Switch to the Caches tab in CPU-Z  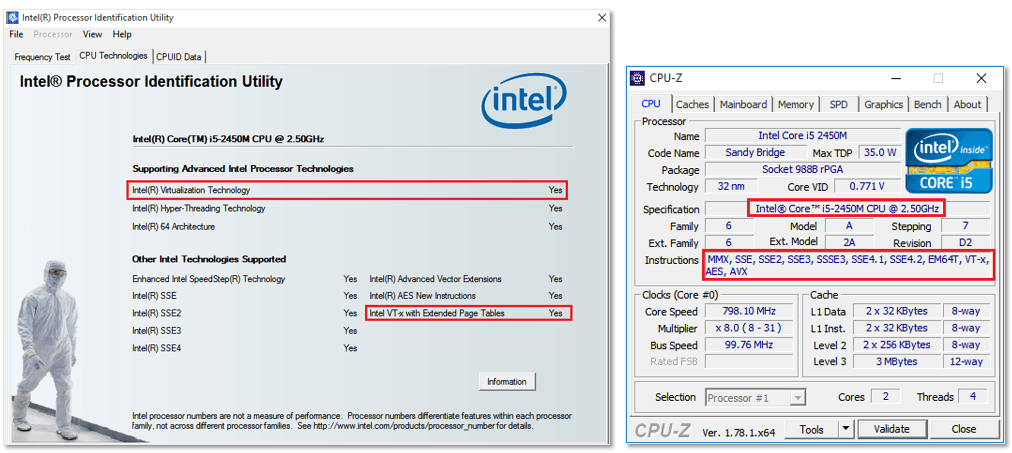(693, 104)
